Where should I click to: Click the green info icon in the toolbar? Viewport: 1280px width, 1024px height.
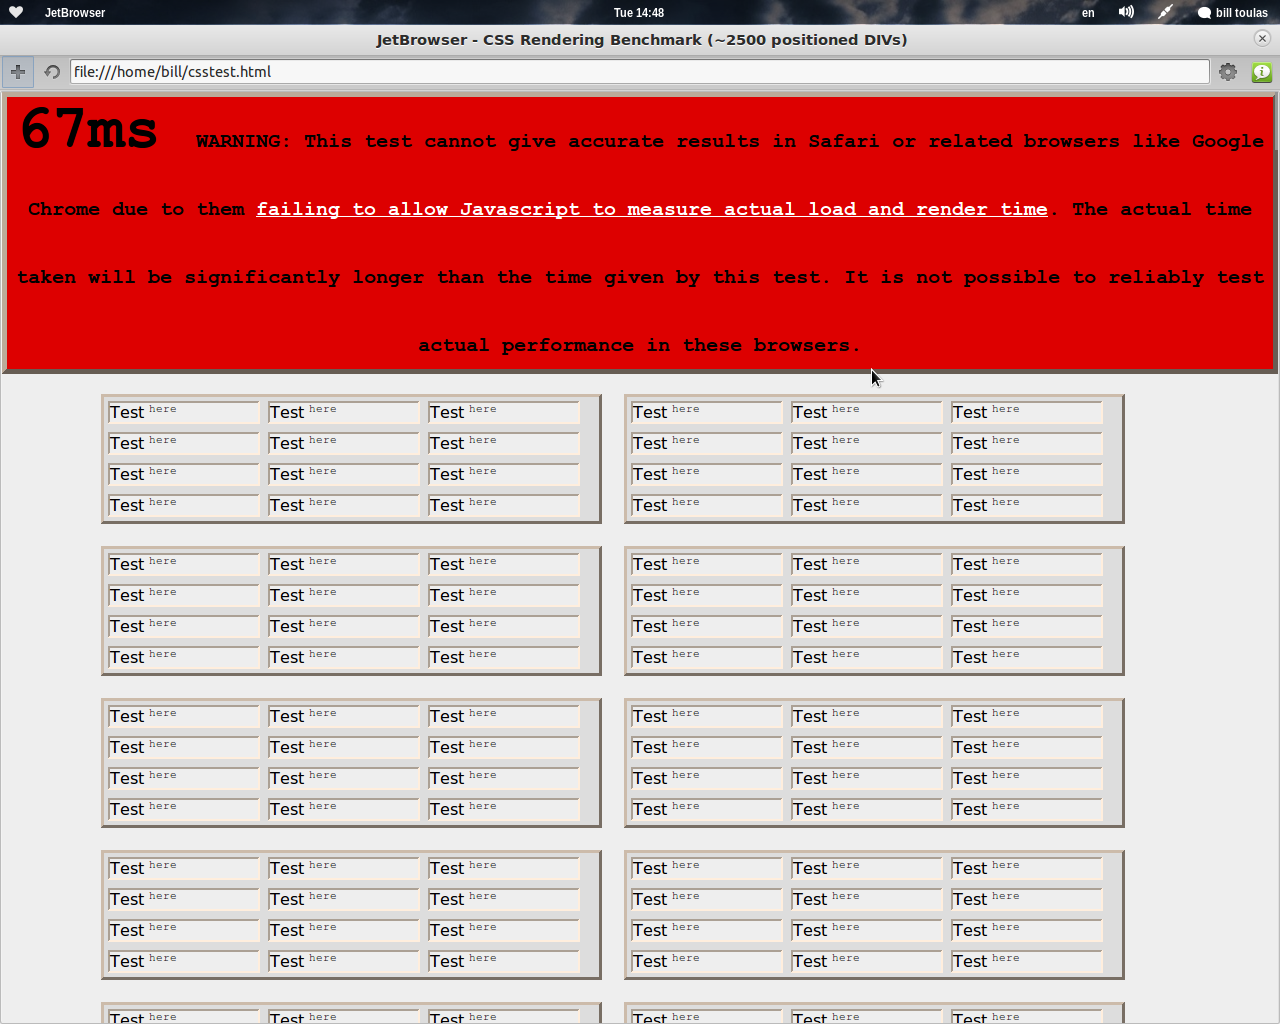(1262, 72)
